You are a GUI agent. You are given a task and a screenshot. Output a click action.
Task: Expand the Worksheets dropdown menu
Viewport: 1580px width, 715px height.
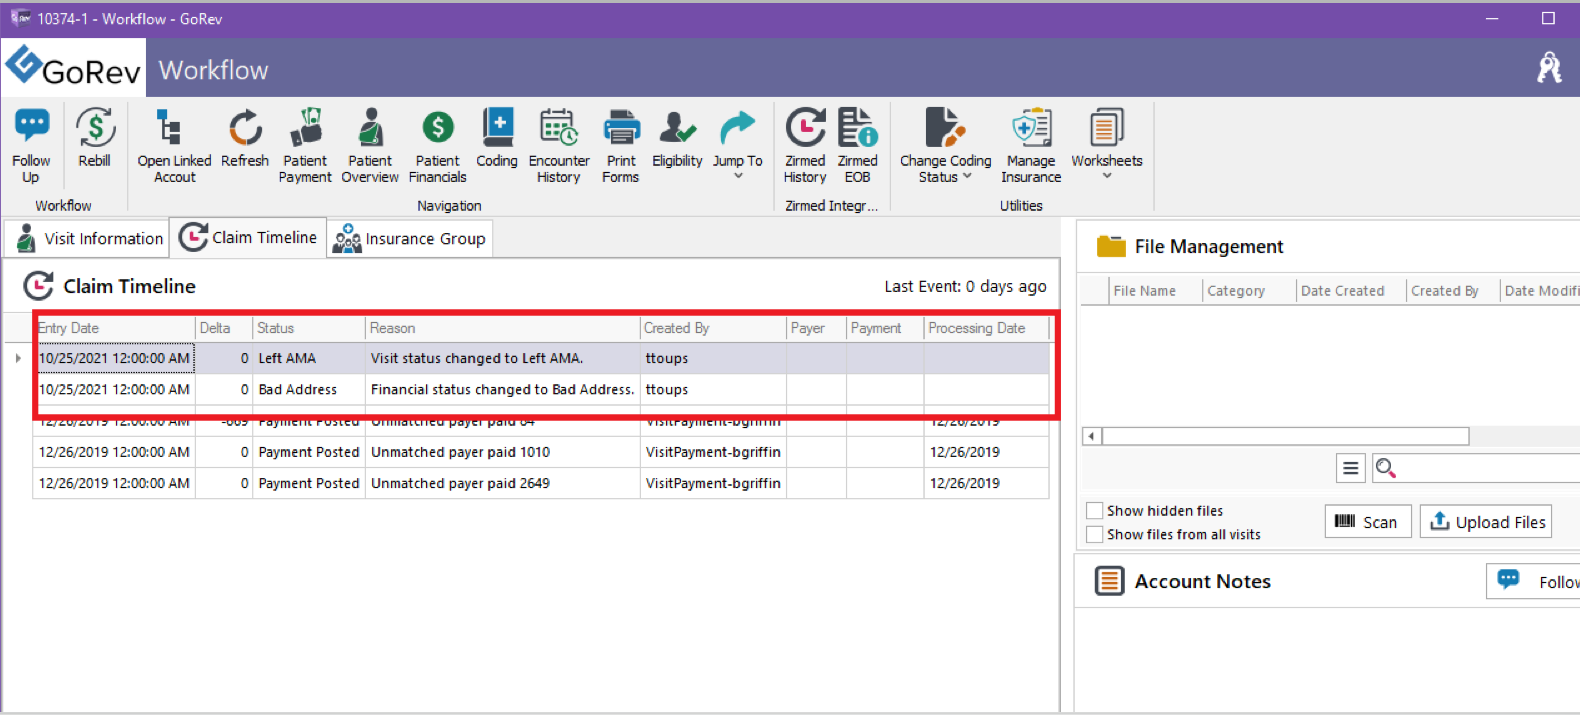point(1106,145)
